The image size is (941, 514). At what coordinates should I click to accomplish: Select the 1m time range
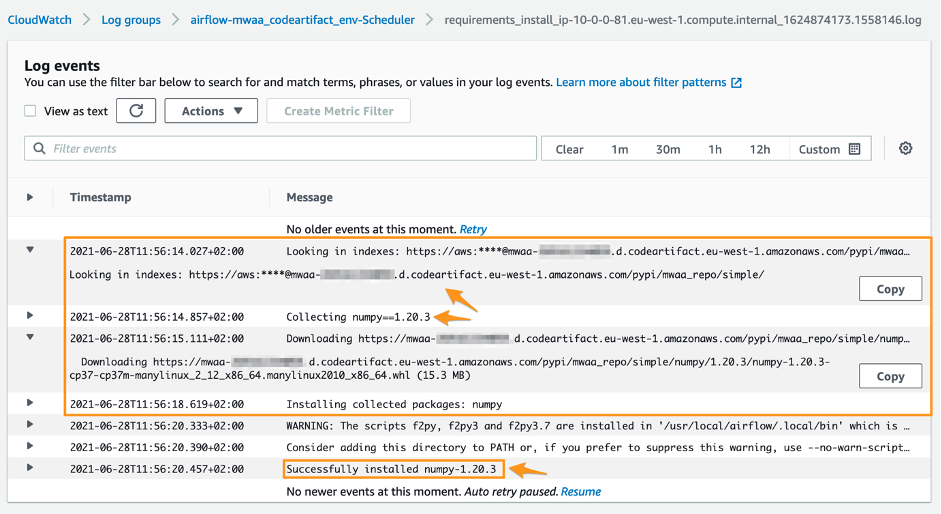(620, 149)
